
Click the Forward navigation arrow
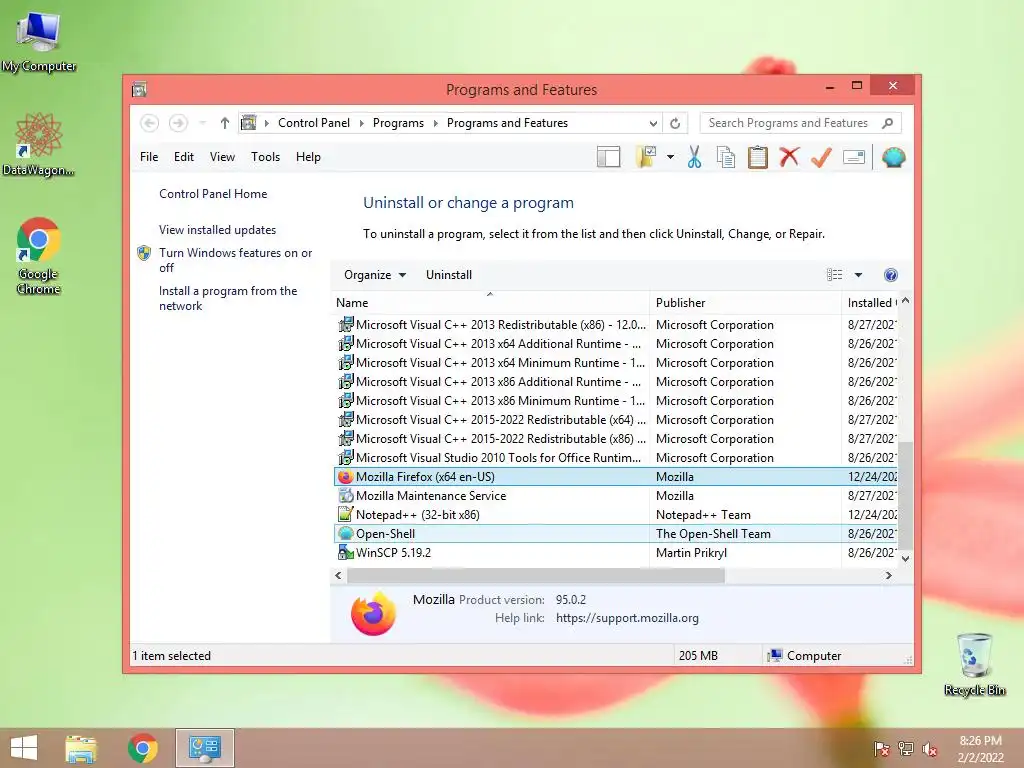tap(178, 123)
